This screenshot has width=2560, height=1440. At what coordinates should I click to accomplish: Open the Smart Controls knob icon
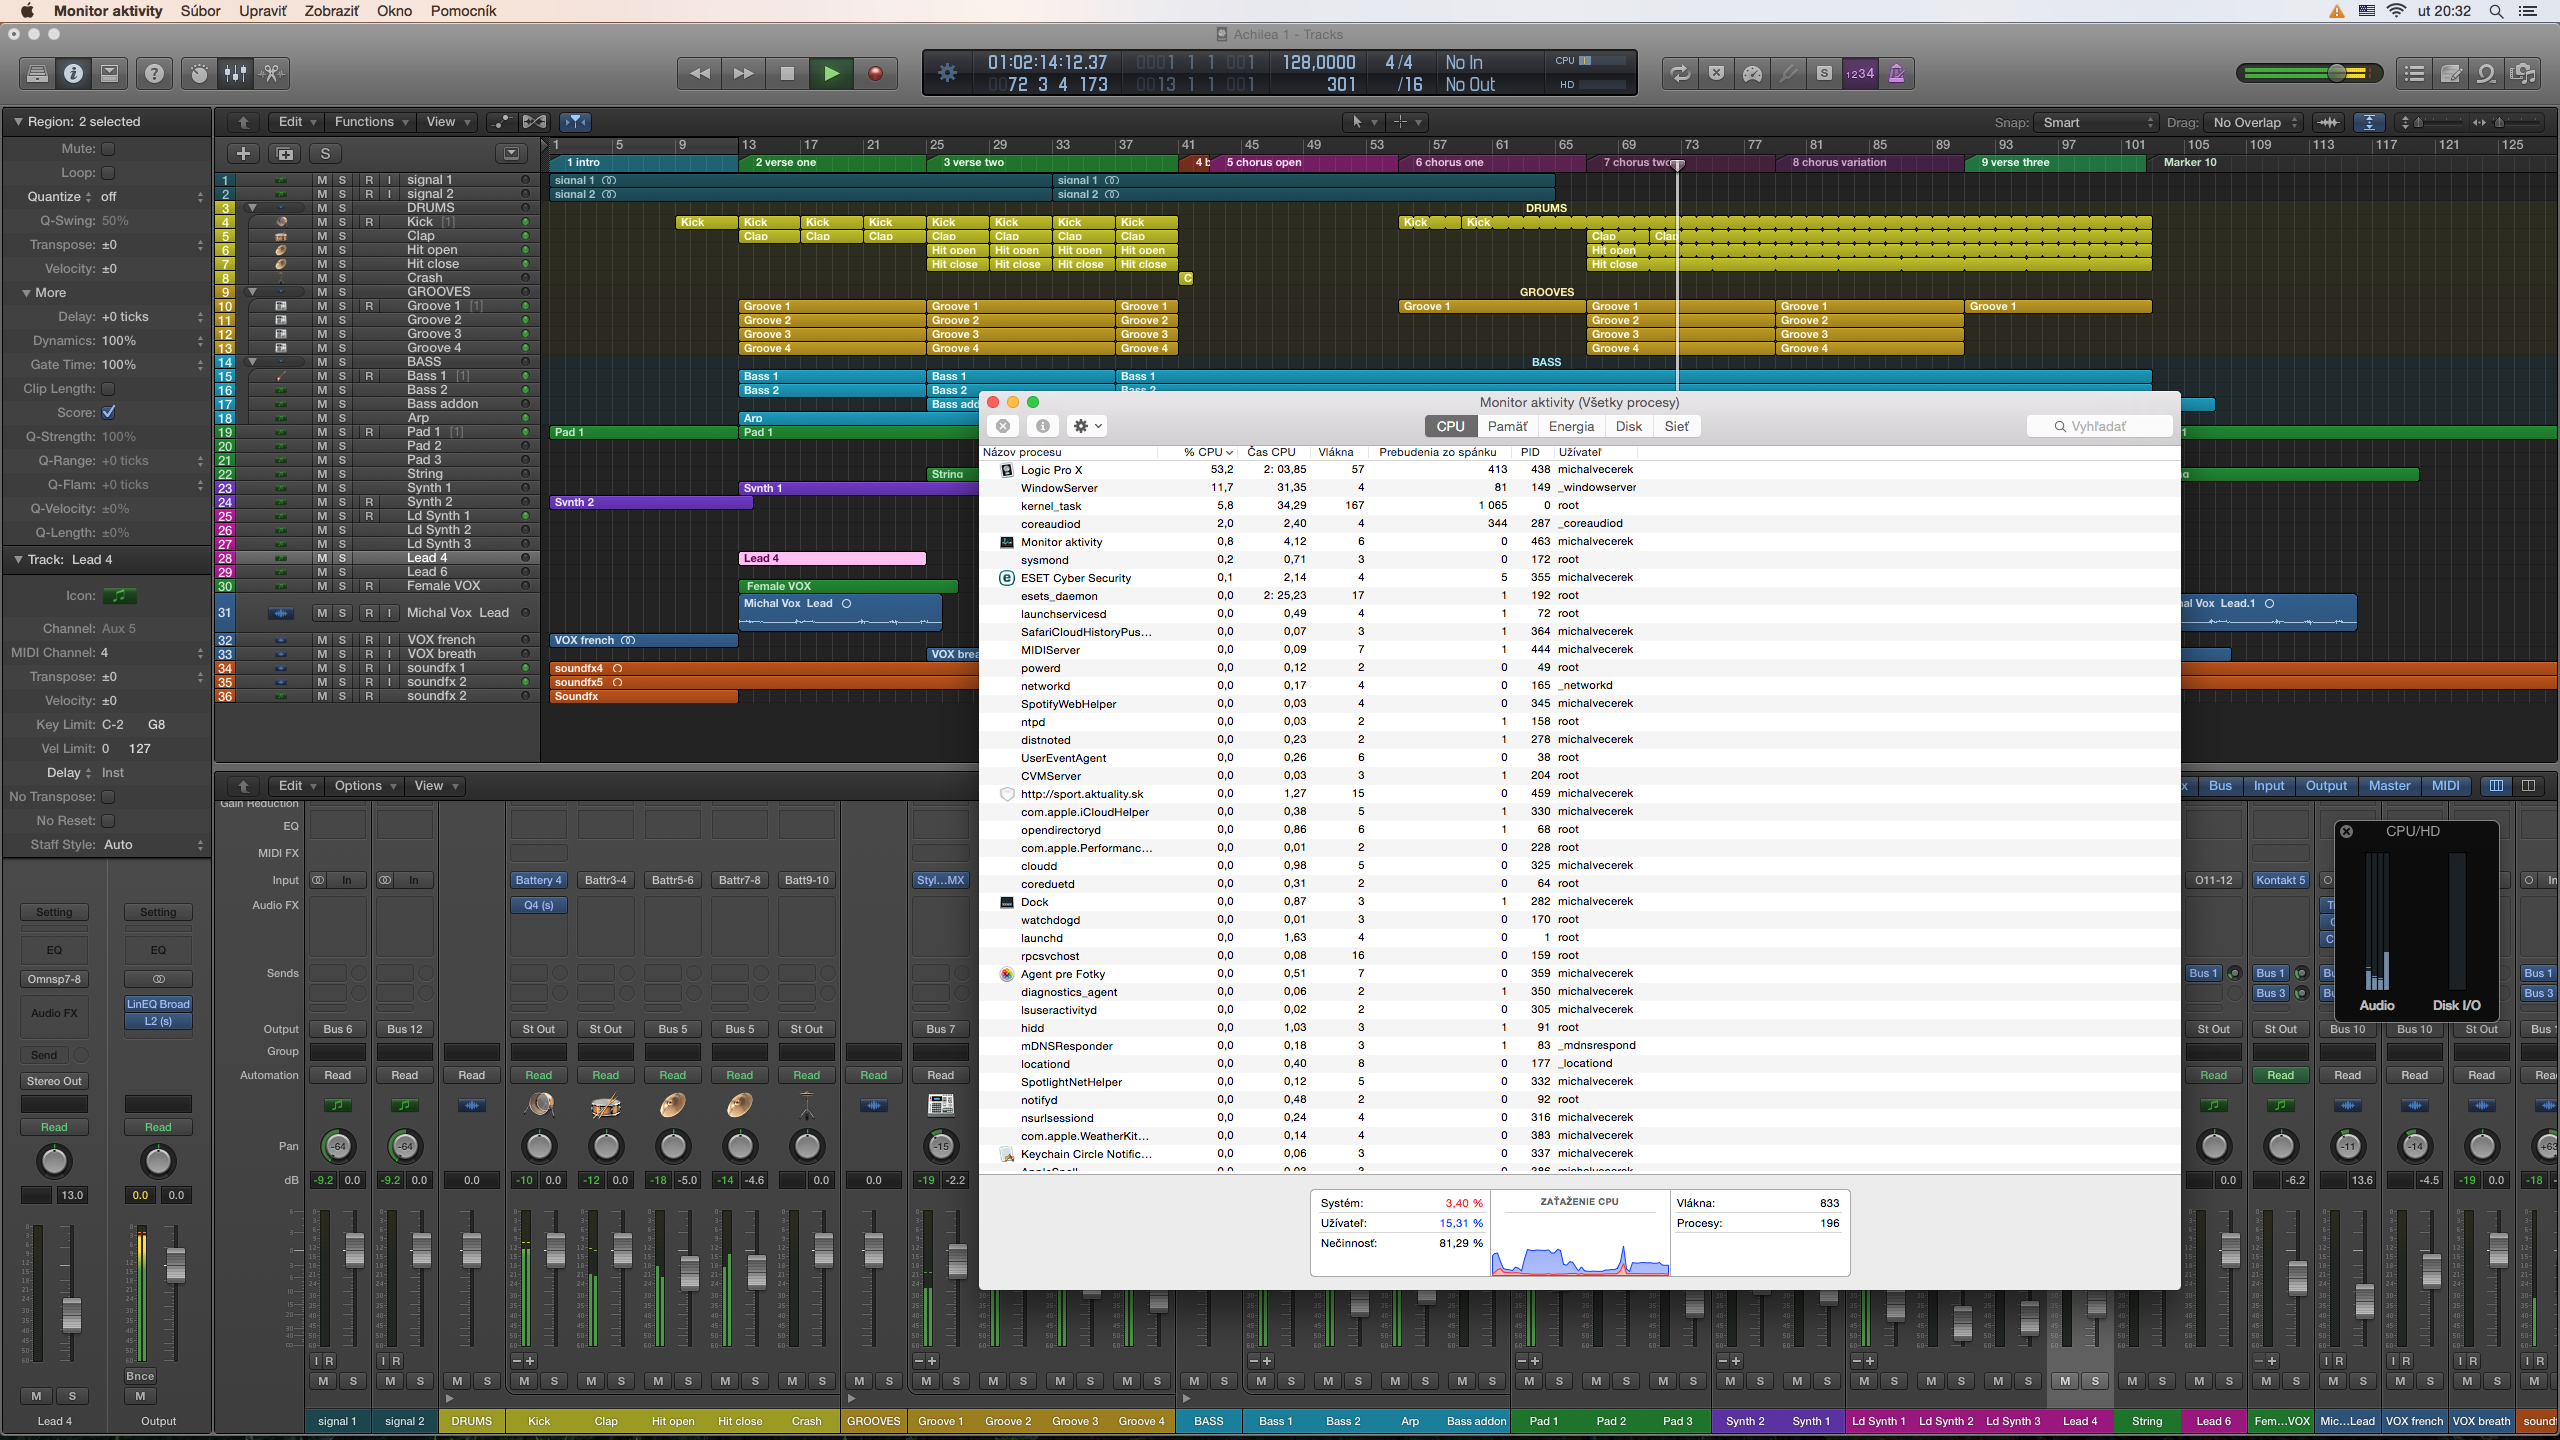tap(199, 73)
